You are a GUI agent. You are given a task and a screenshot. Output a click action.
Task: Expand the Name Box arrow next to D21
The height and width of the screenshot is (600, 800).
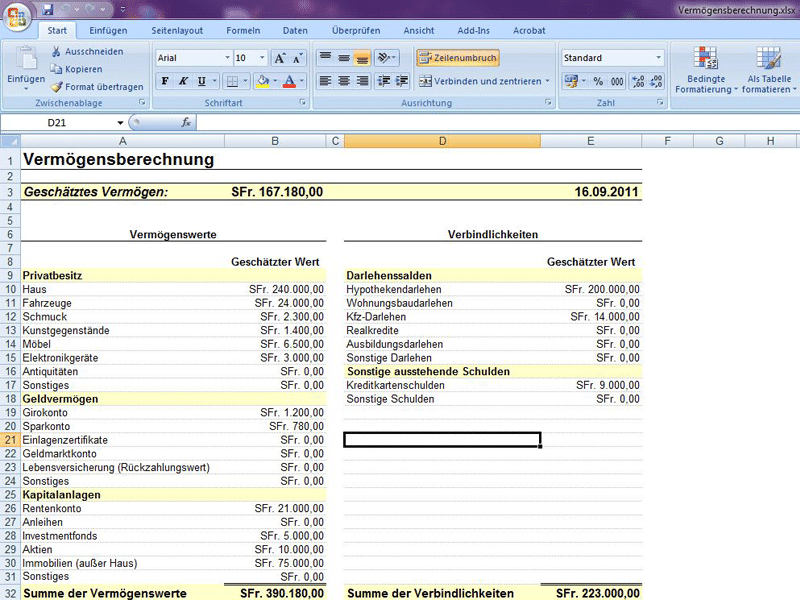120,122
